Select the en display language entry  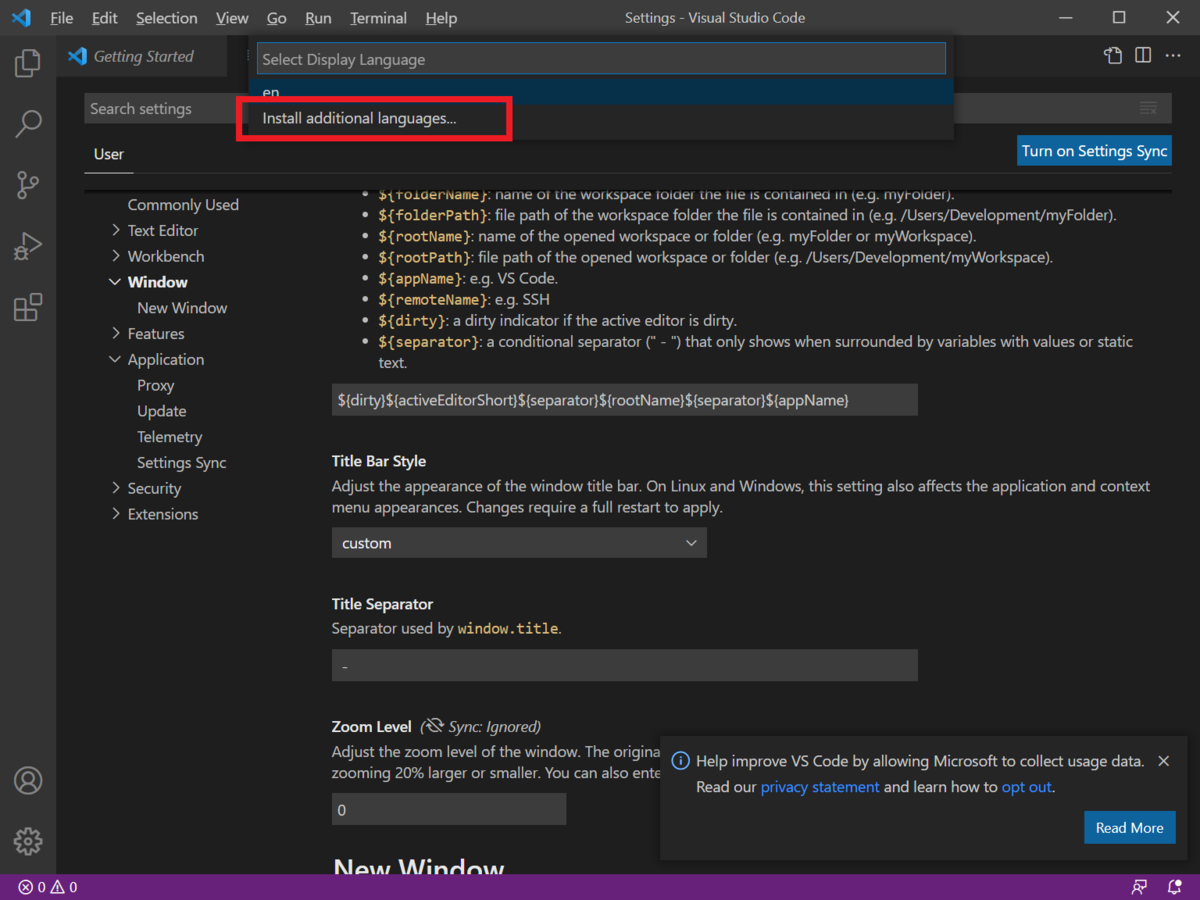(x=601, y=92)
